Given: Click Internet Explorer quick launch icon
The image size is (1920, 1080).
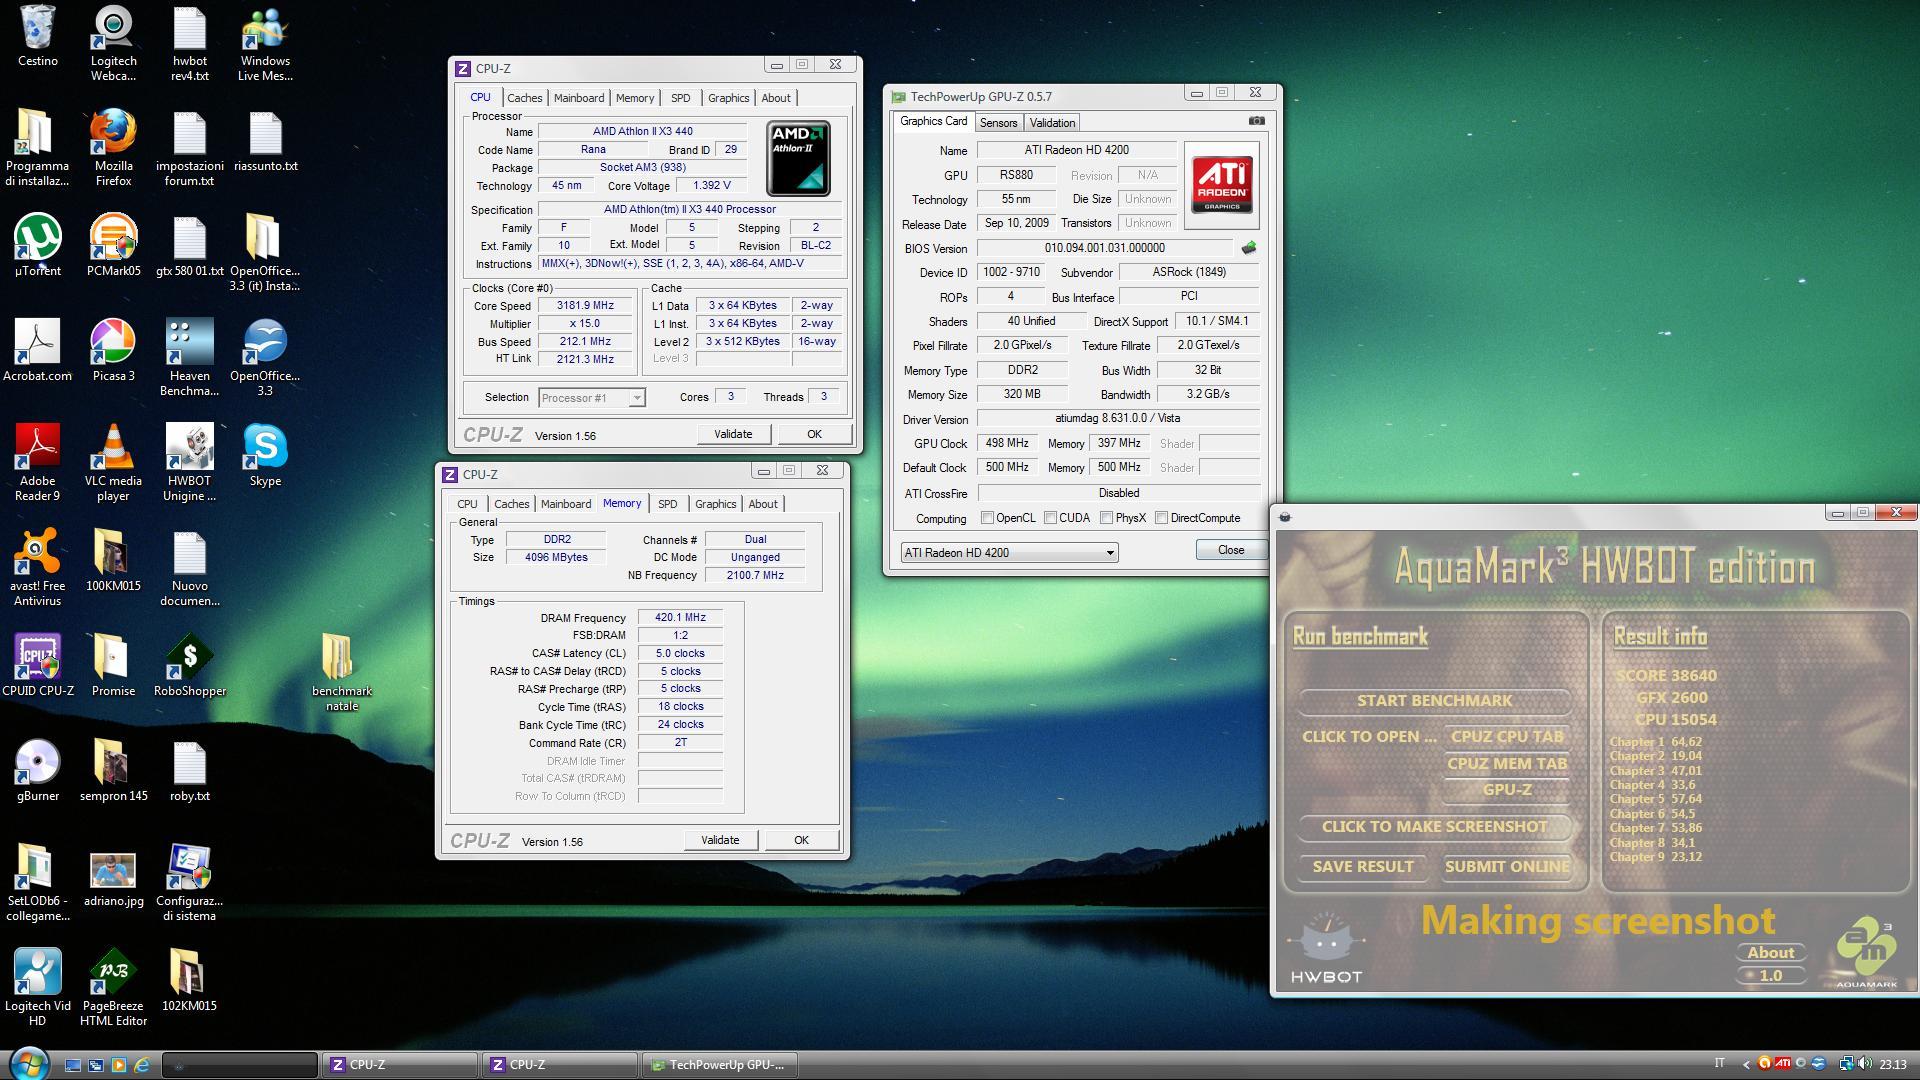Looking at the screenshot, I should click(x=142, y=1065).
